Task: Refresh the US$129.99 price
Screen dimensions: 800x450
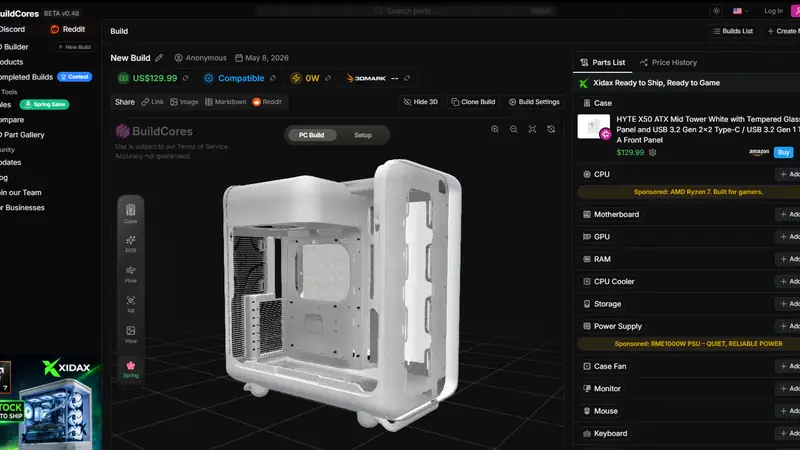Action: coord(186,78)
